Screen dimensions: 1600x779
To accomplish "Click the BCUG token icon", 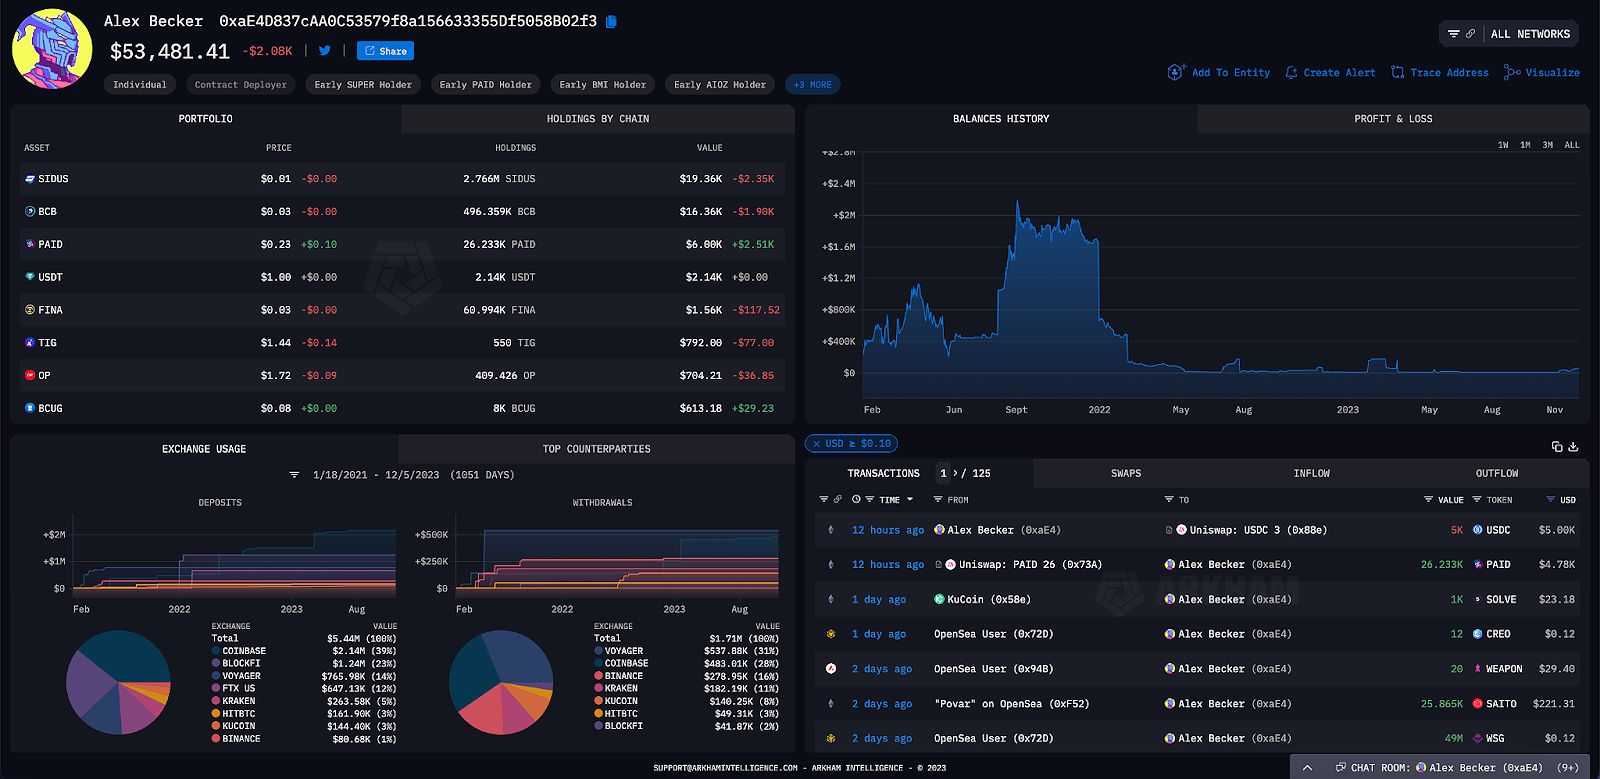I will (x=30, y=408).
